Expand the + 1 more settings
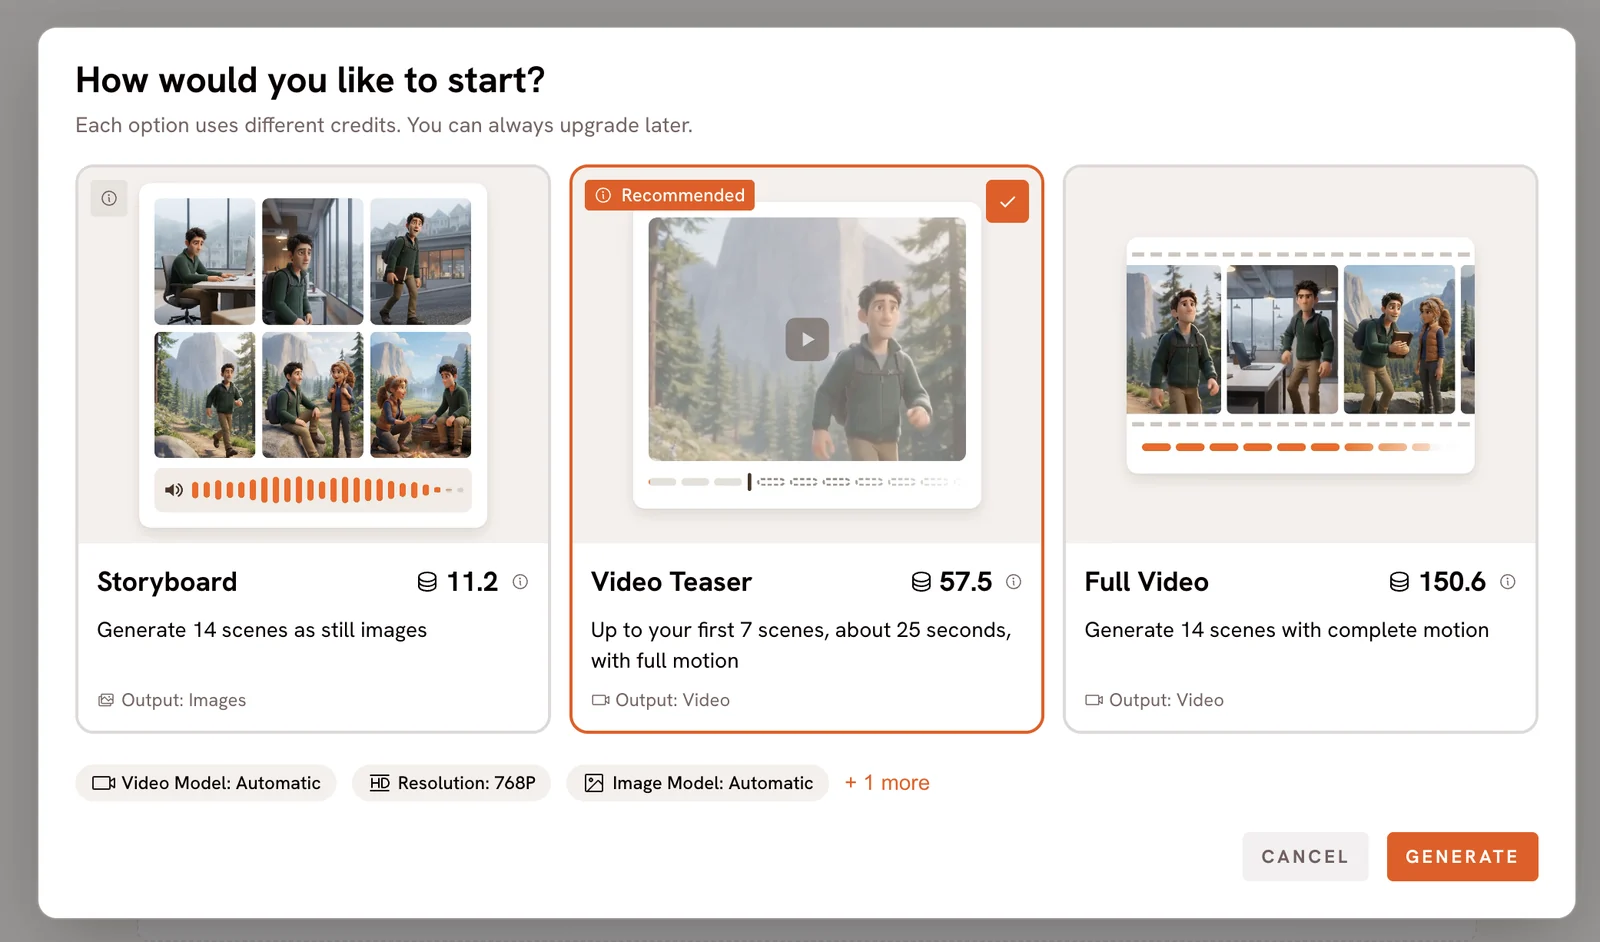This screenshot has width=1600, height=942. (887, 783)
